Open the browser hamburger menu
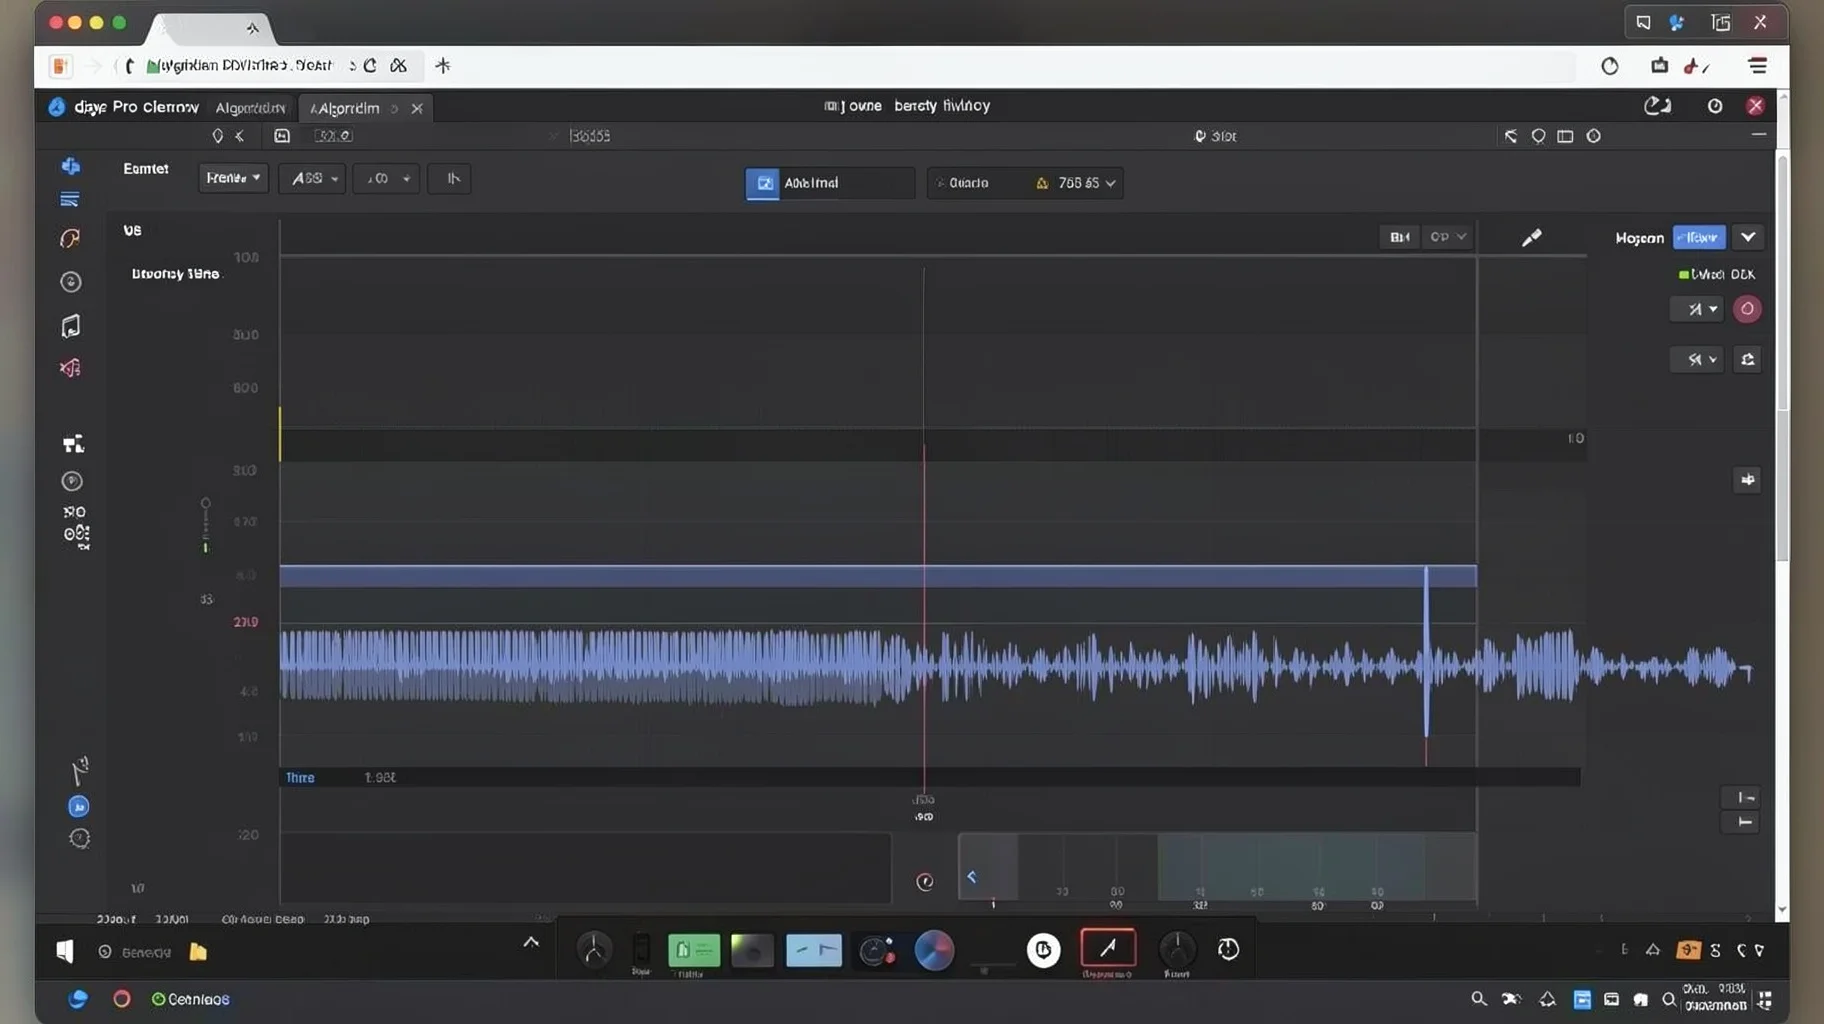 click(x=1757, y=65)
